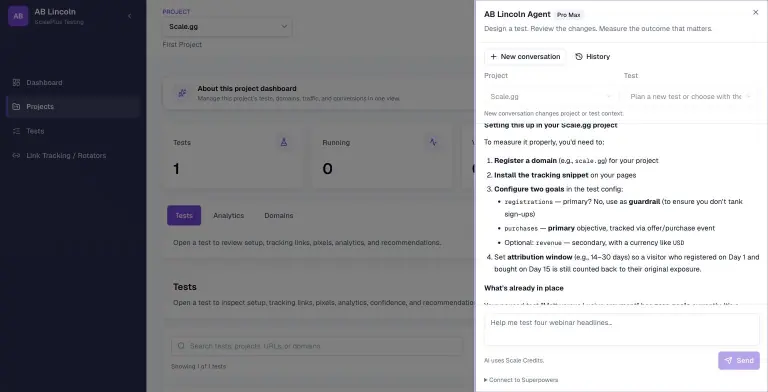Click 'Setting this up in your Scale.gg project' heading
This screenshot has width=768, height=392.
coord(551,125)
